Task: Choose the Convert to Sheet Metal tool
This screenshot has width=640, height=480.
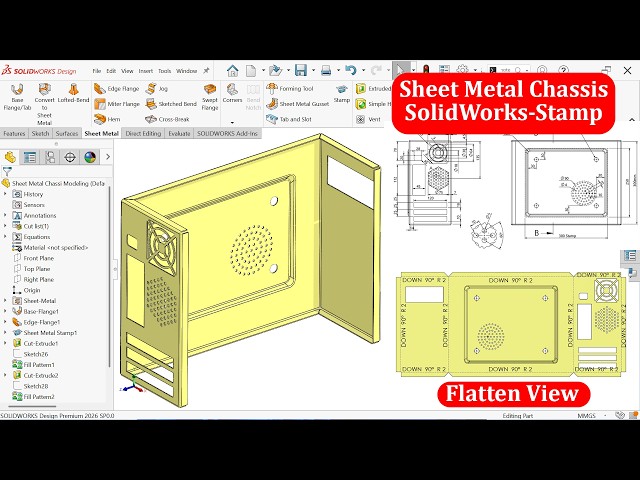Action: click(44, 104)
